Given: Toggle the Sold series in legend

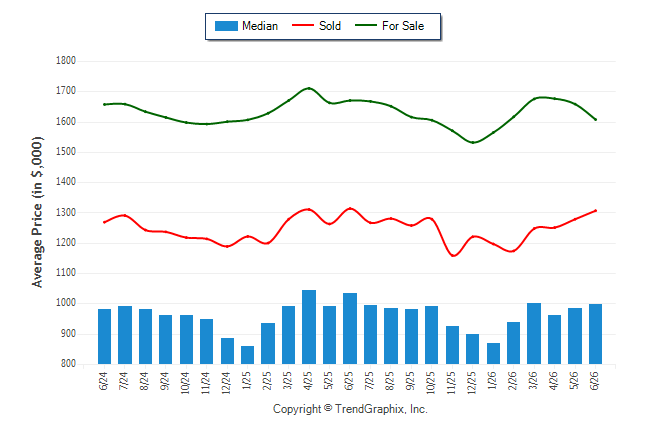Looking at the screenshot, I should click(x=316, y=26).
